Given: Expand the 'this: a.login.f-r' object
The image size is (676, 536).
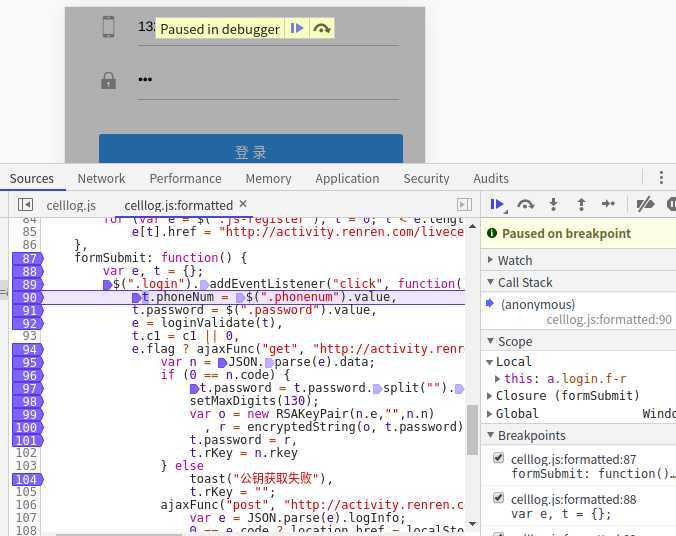Looking at the screenshot, I should click(x=499, y=379).
